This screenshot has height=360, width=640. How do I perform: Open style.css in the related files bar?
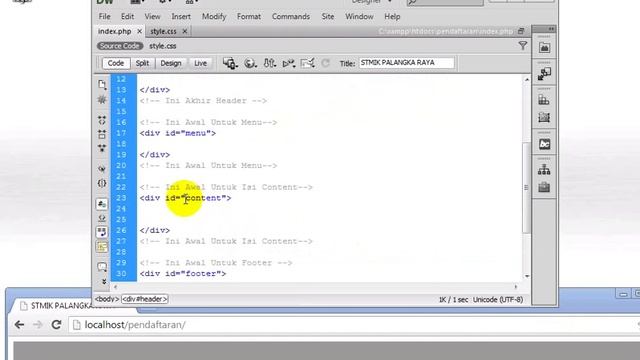click(163, 46)
